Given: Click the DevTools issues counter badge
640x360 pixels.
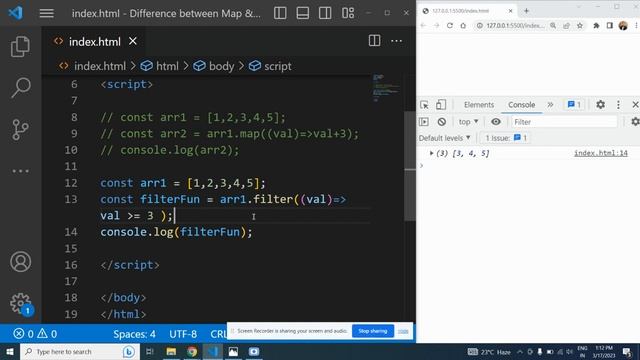Looking at the screenshot, I should point(574,105).
